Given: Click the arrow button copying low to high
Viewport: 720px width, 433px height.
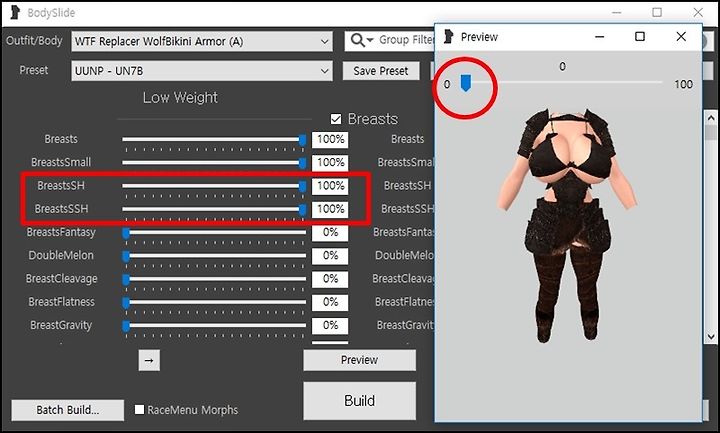Looking at the screenshot, I should point(149,360).
